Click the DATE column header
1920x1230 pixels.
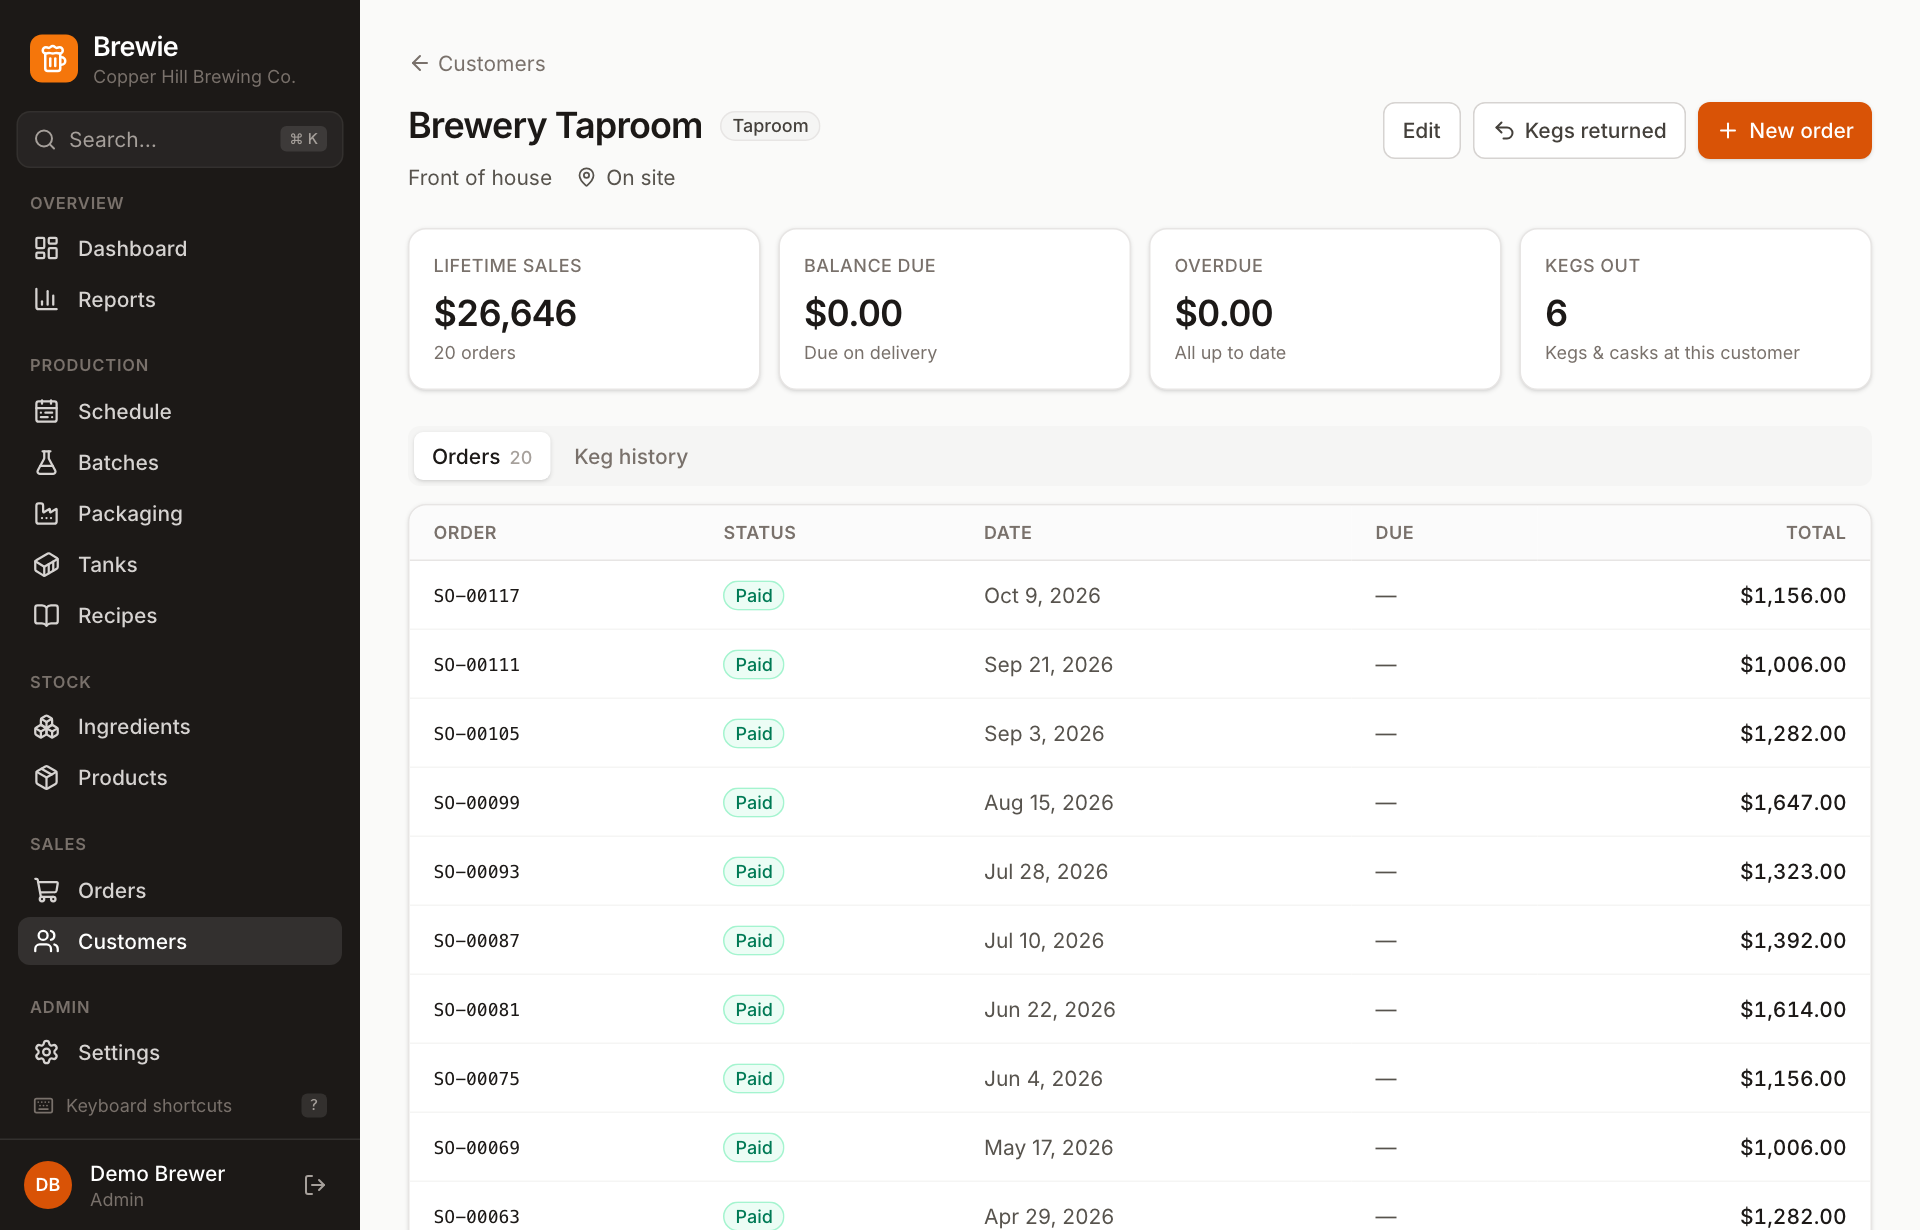coord(1007,532)
